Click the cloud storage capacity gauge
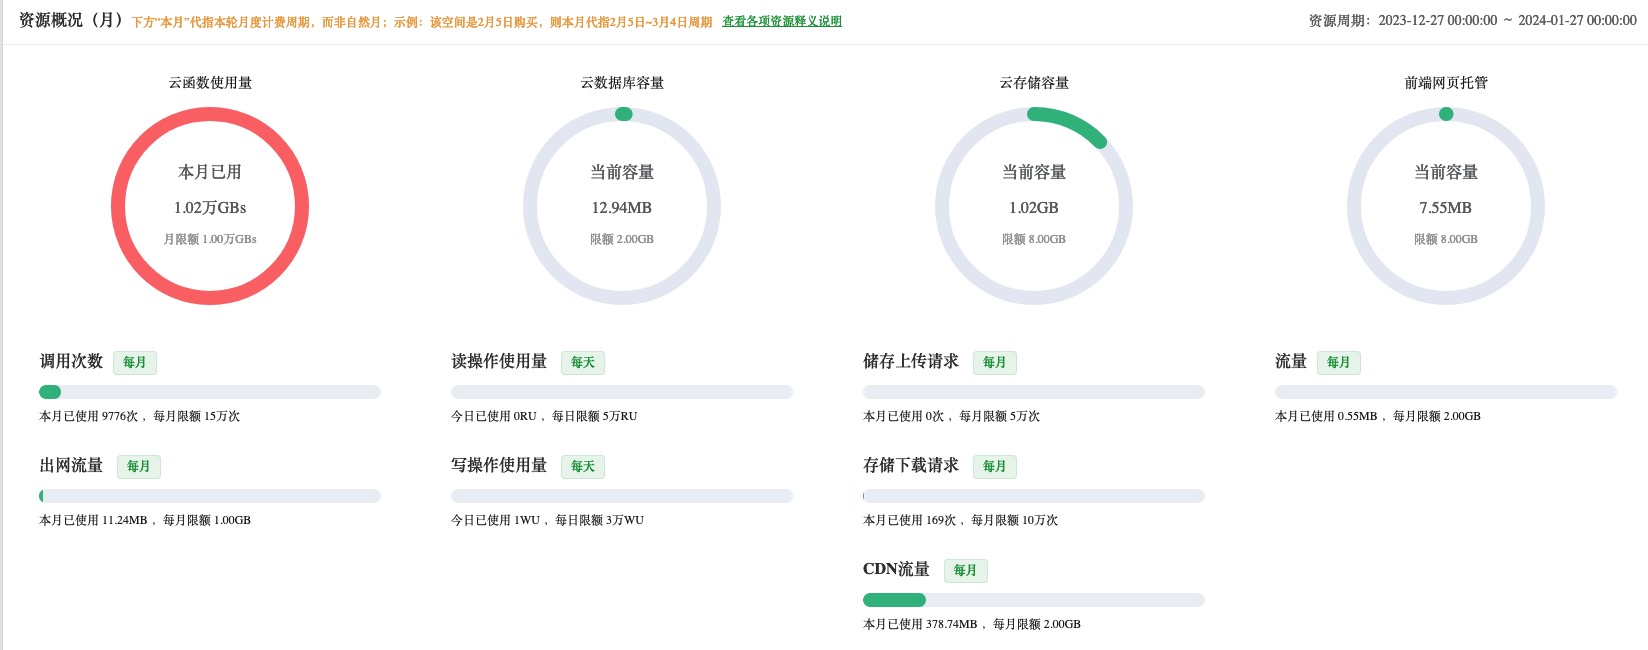The width and height of the screenshot is (1648, 650). click(1034, 206)
